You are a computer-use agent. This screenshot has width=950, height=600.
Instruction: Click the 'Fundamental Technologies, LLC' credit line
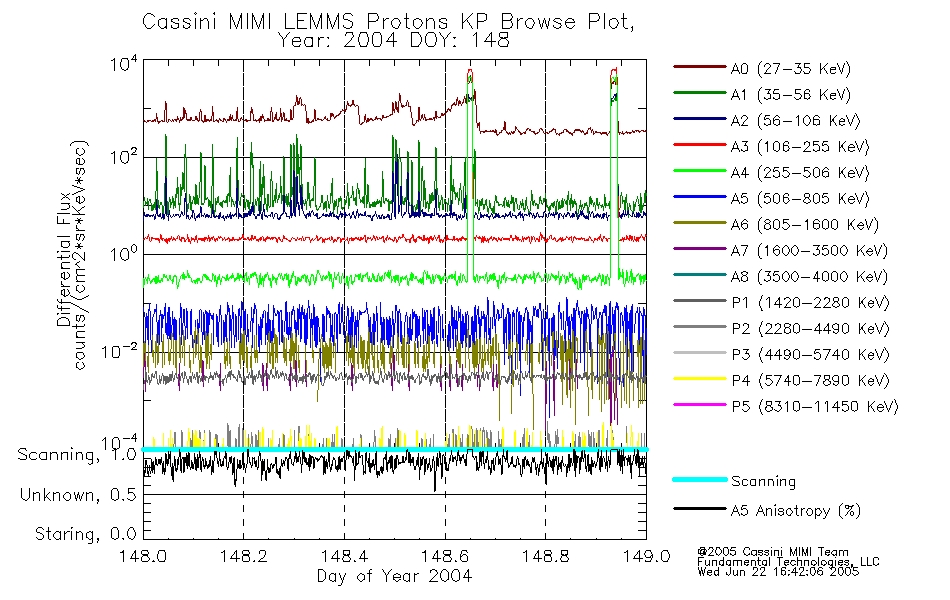[788, 562]
